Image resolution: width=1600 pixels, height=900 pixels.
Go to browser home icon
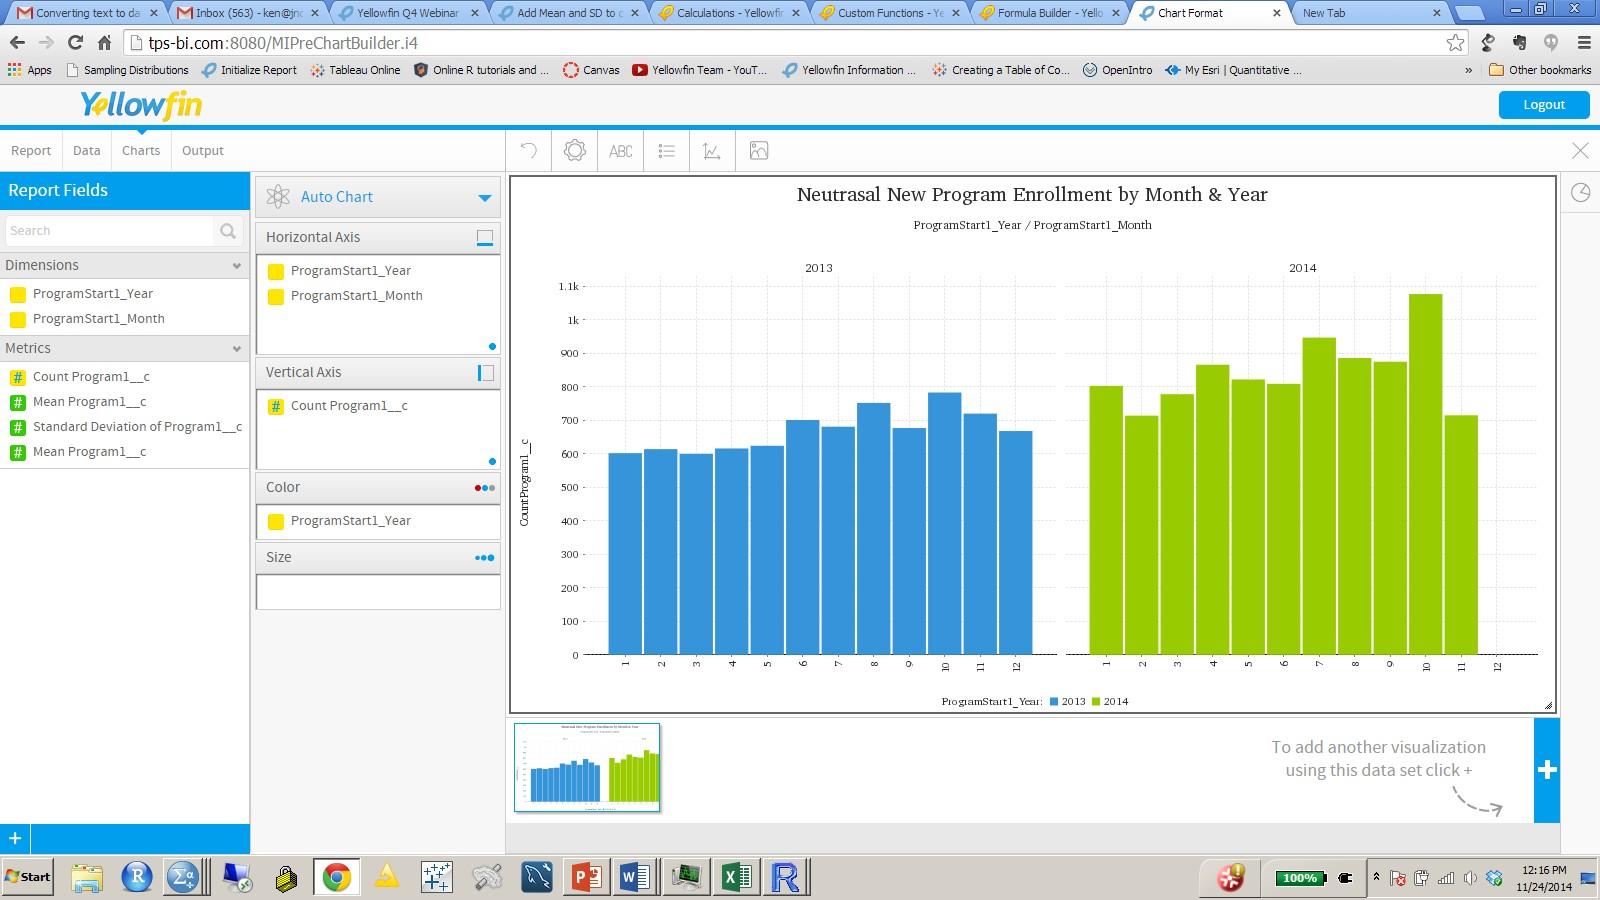click(x=104, y=42)
